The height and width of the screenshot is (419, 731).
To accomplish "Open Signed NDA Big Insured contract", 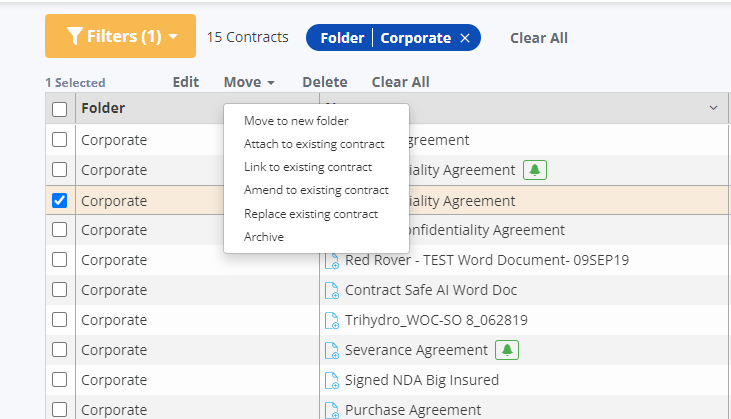I will pyautogui.click(x=421, y=380).
